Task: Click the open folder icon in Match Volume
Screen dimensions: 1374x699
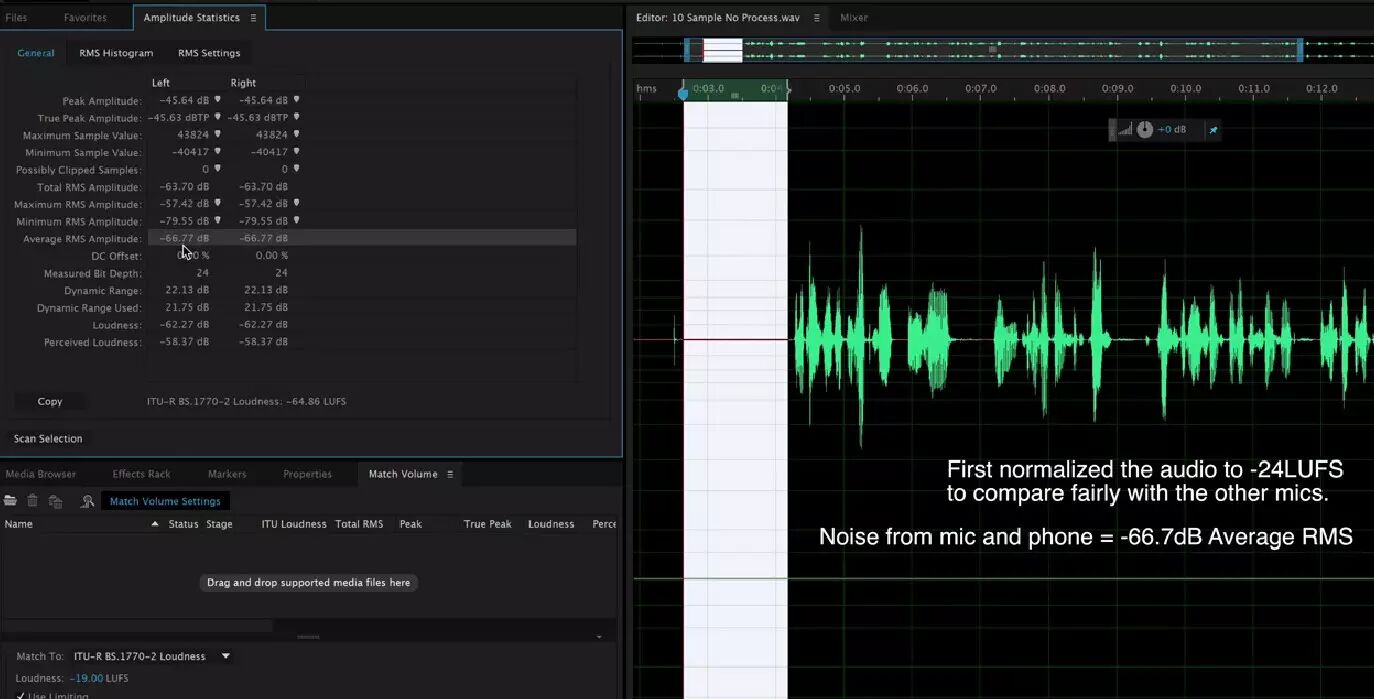Action: point(11,501)
